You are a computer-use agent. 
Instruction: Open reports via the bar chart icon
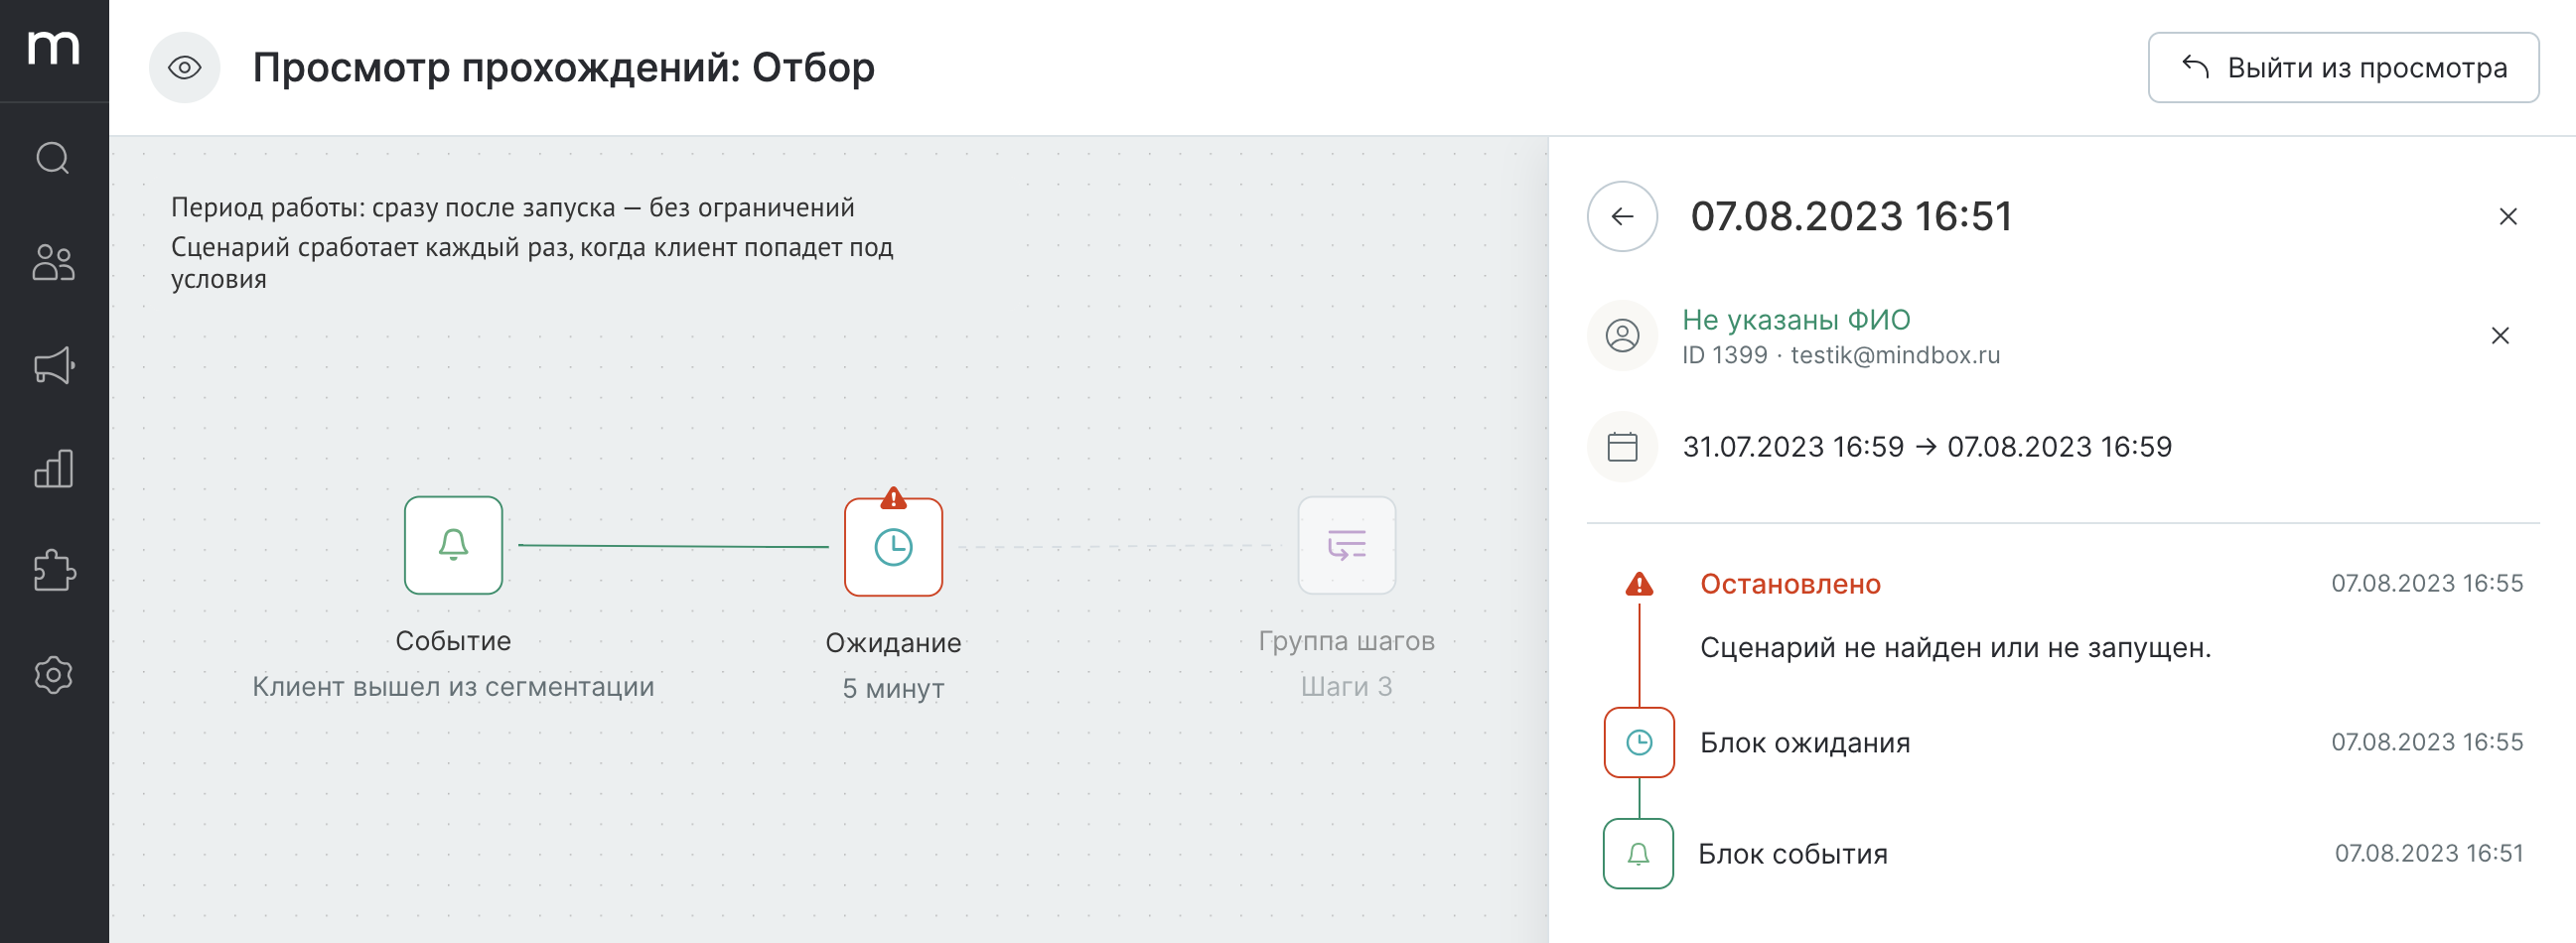(53, 468)
